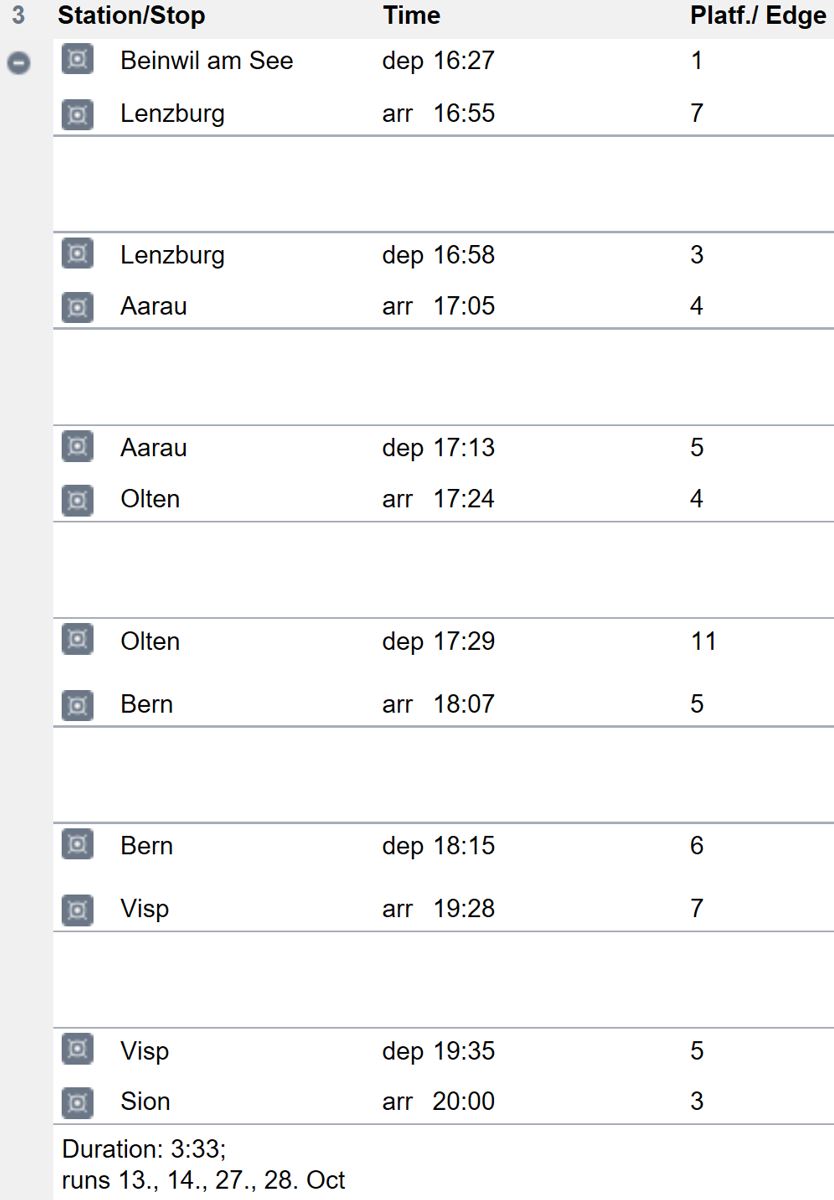This screenshot has height=1200, width=834.
Task: Click station icon beside Visp departure 19:35
Action: click(x=77, y=1051)
